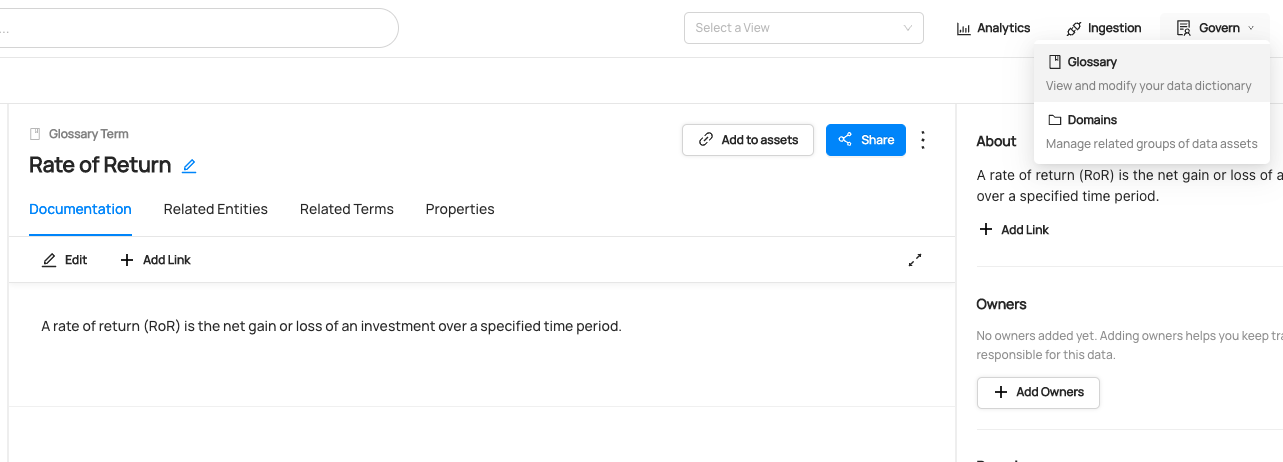Click the Share button
Image resolution: width=1283 pixels, height=462 pixels.
click(x=866, y=140)
